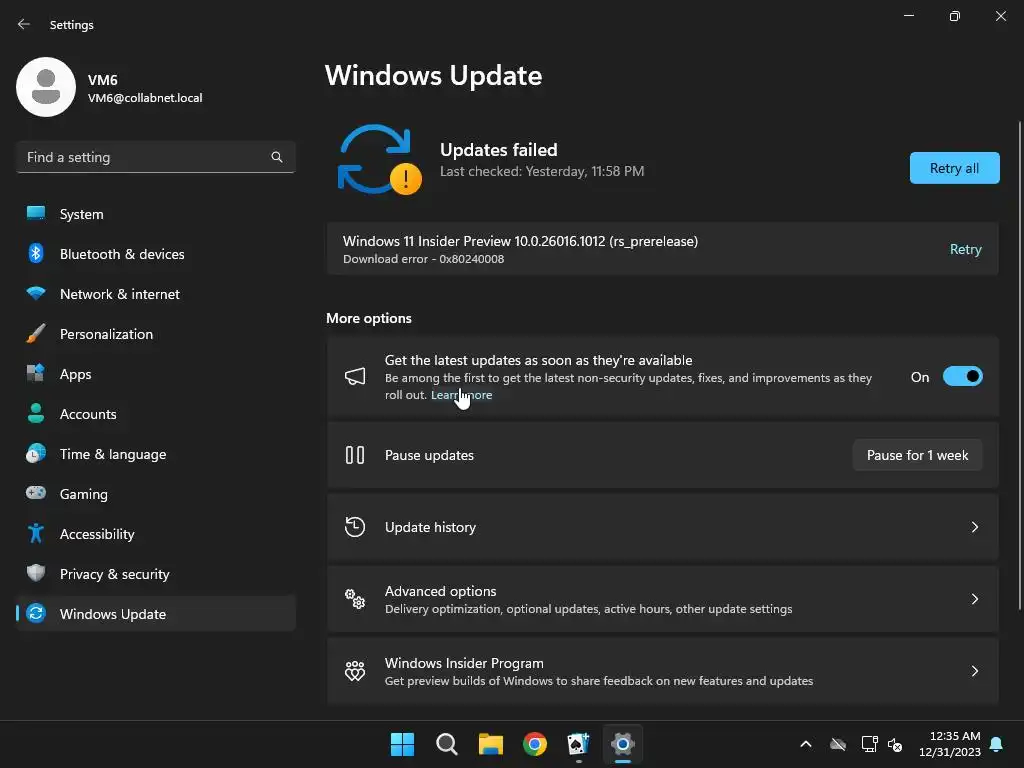Open the Solitaire app on the taskbar
Screen dimensions: 1024x768
(579, 744)
